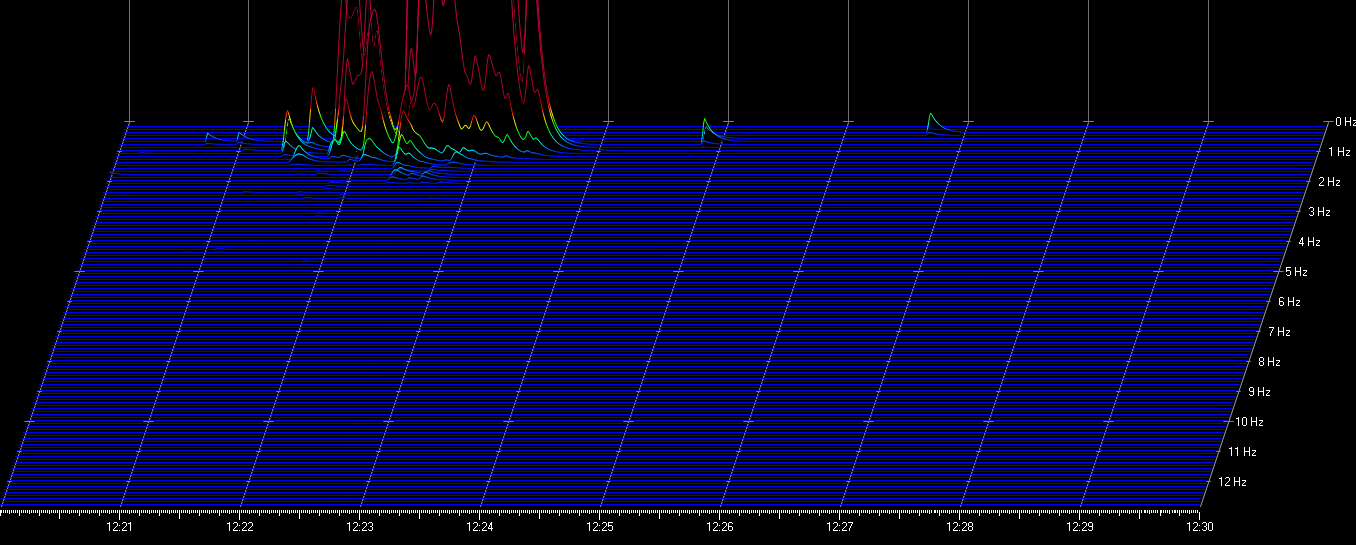This screenshot has height=545, width=1356.
Task: Select the 5 Hz frequency label
Action: (1298, 272)
